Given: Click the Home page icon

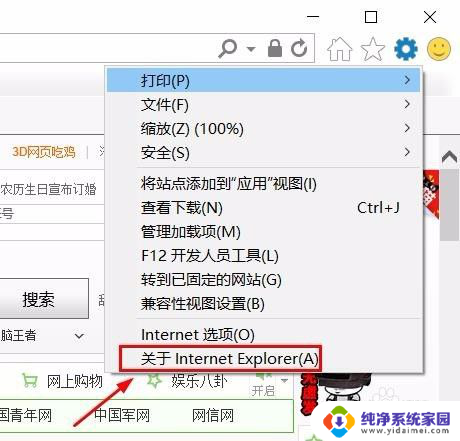Looking at the screenshot, I should coord(340,49).
